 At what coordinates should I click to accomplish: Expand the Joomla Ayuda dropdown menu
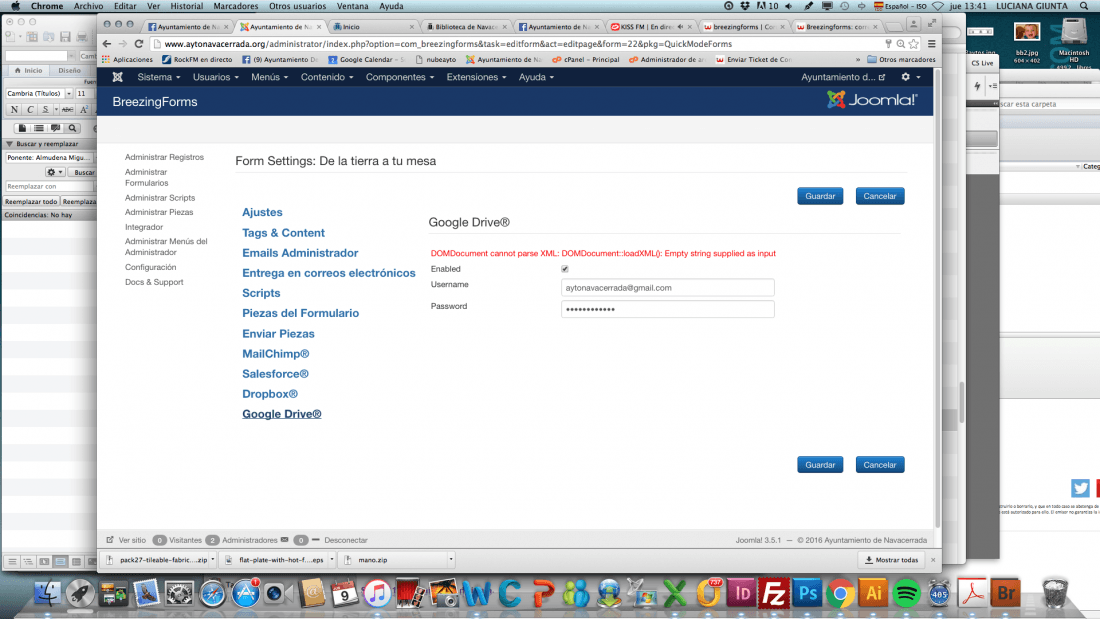pos(536,77)
